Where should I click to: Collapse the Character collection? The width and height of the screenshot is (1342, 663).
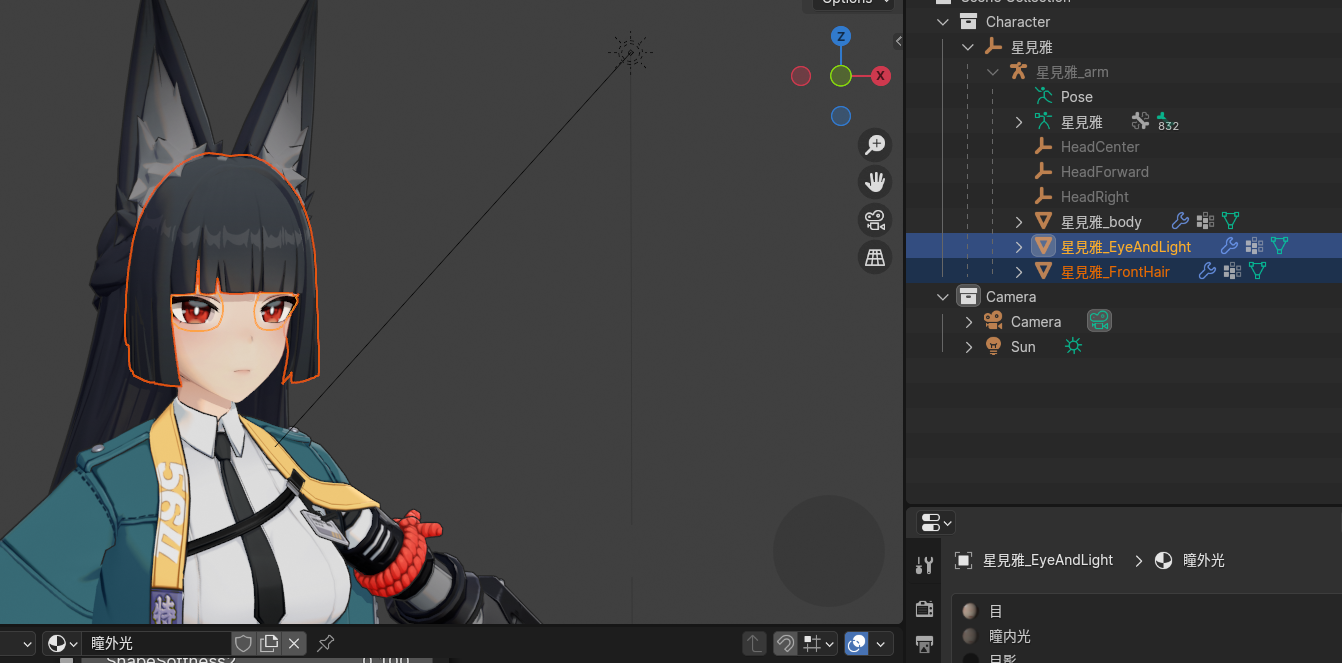(943, 22)
